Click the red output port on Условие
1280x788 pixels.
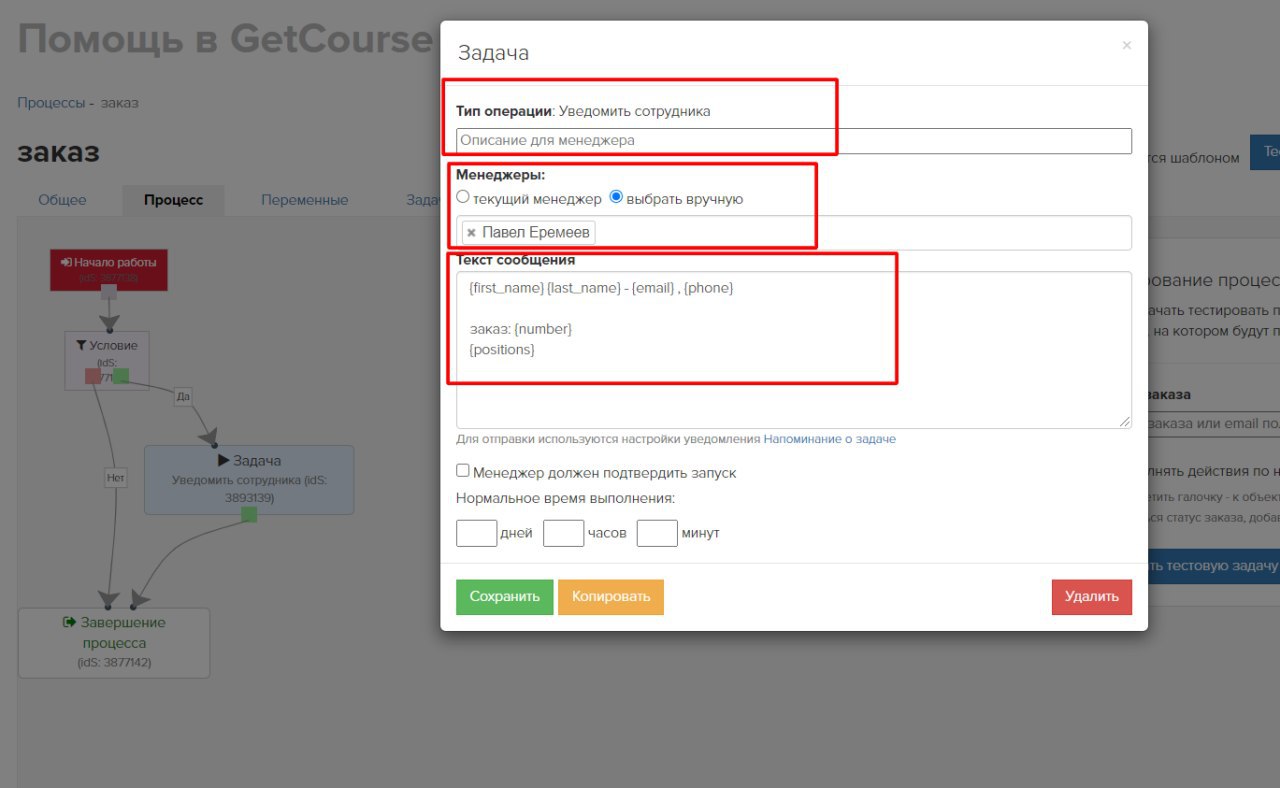[93, 376]
